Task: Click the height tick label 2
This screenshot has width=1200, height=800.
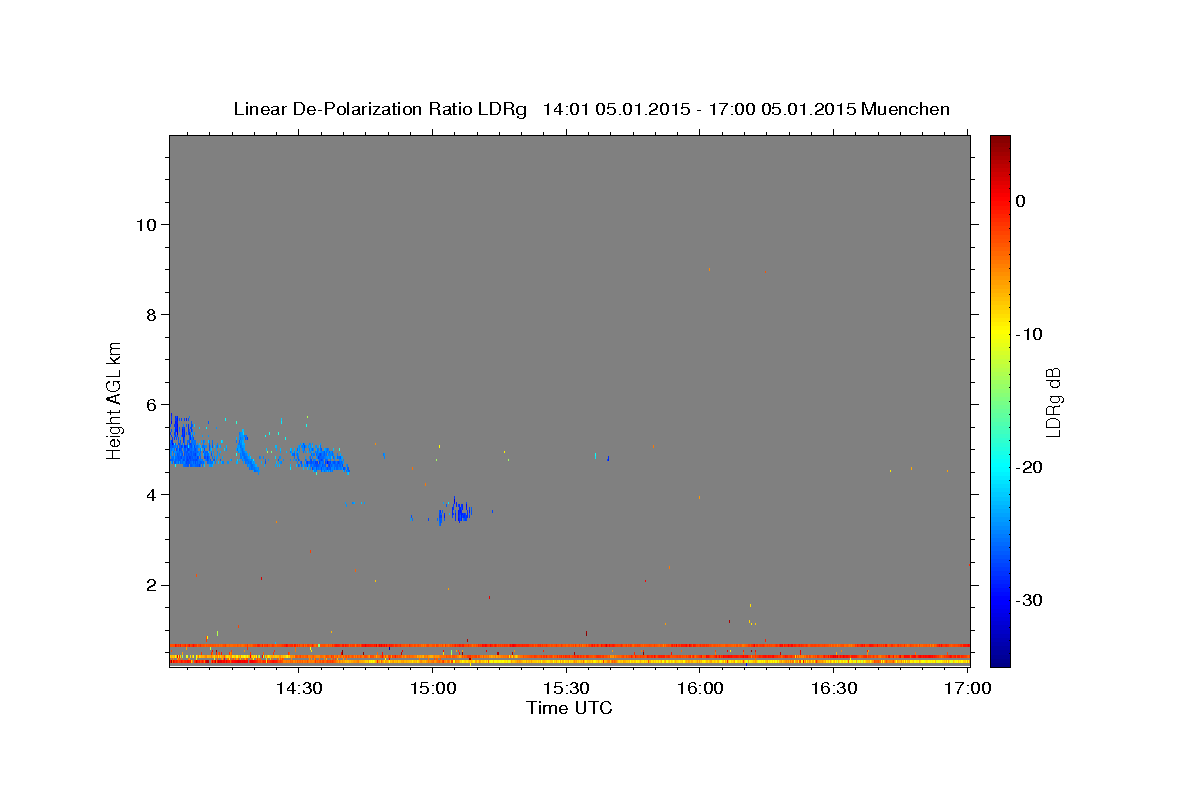Action: coord(149,584)
